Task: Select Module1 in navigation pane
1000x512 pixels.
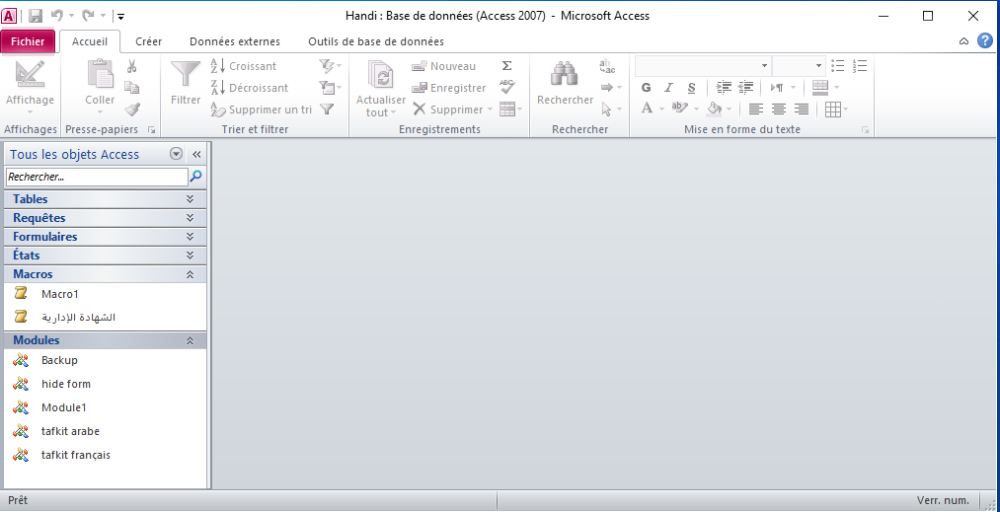Action: click(105, 407)
